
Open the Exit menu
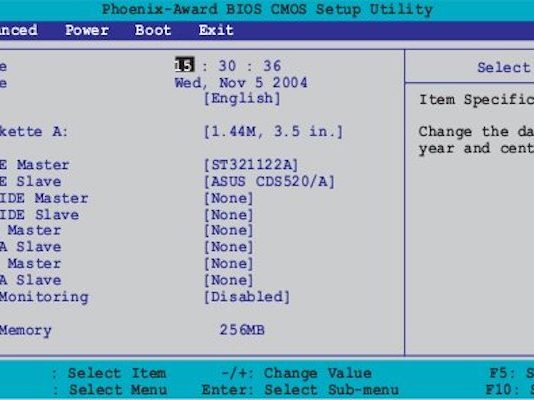[x=216, y=30]
